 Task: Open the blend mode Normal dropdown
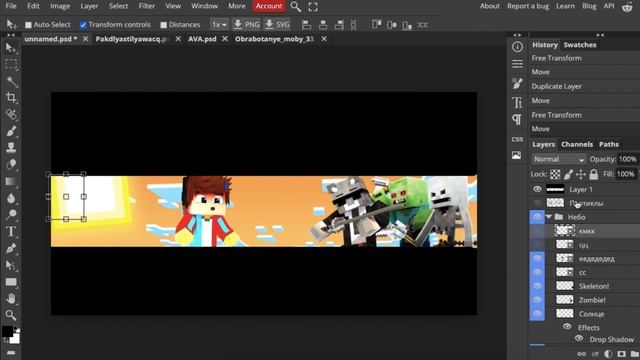point(559,159)
